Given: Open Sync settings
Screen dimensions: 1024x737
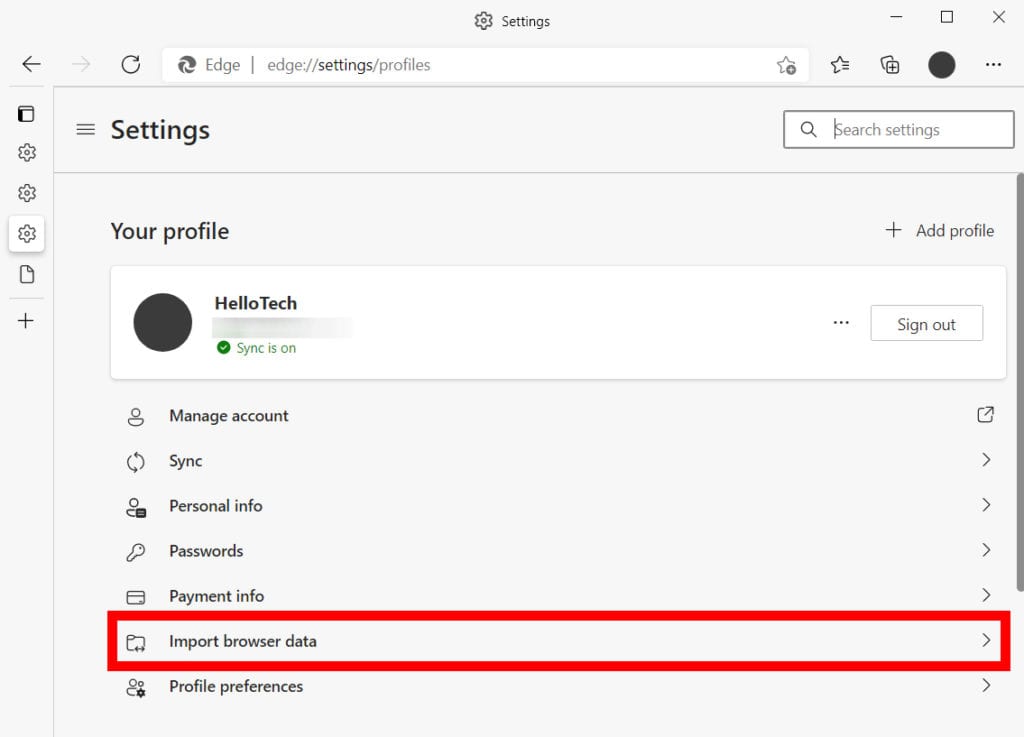Looking at the screenshot, I should (558, 461).
